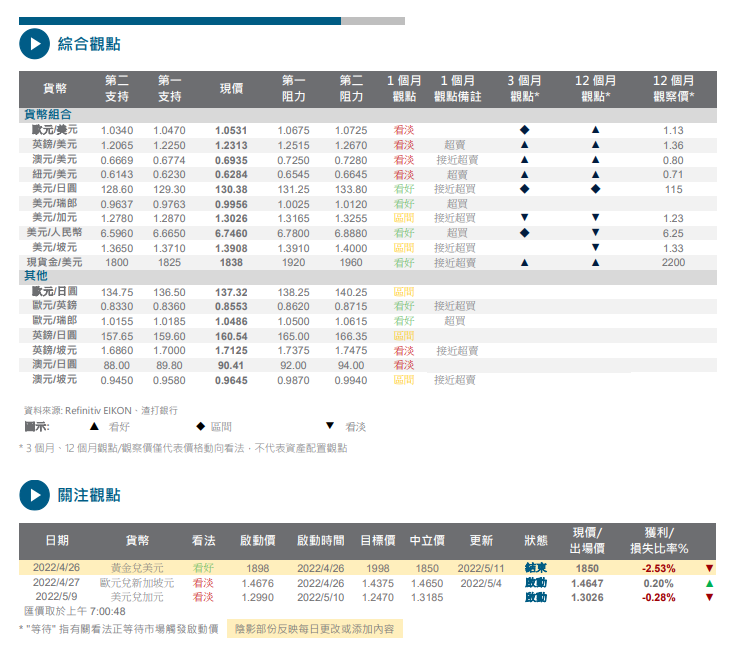The height and width of the screenshot is (666, 738).
Task: Click the 12-month diamond in 美元/日圓 row
Action: coord(595,188)
